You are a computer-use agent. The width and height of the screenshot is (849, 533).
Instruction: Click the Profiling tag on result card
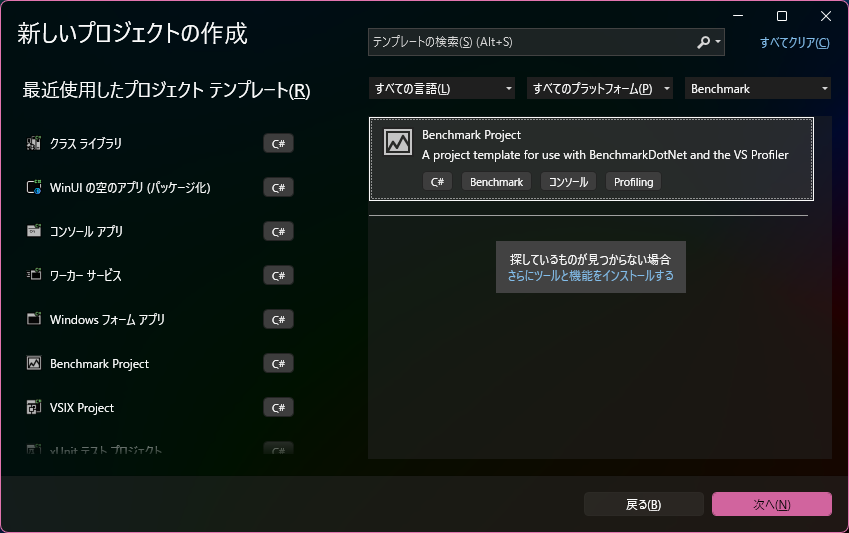click(x=634, y=181)
